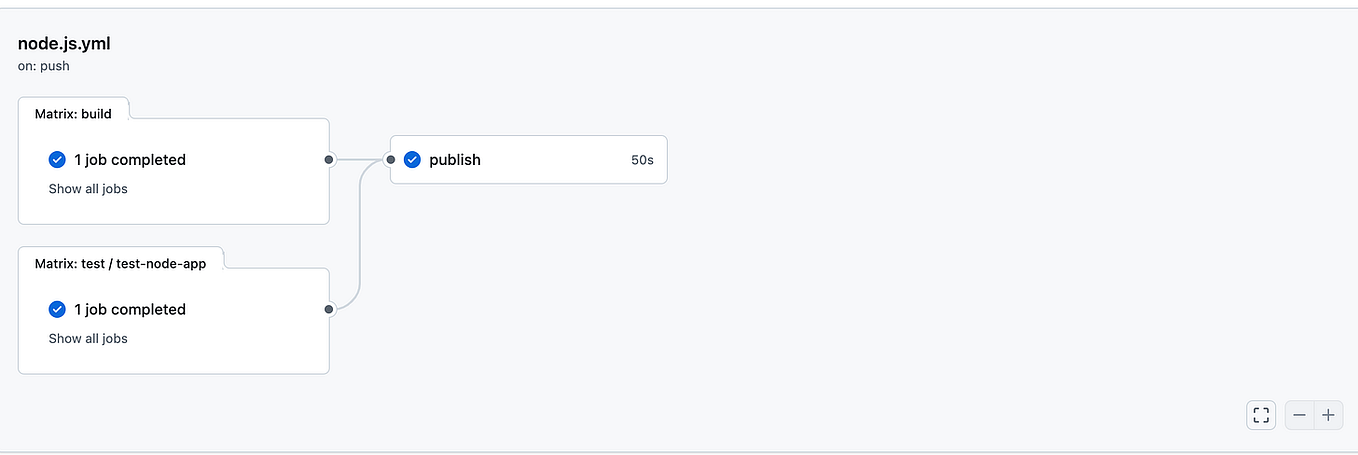This screenshot has height=455, width=1358.
Task: Open the publish job
Action: (455, 160)
